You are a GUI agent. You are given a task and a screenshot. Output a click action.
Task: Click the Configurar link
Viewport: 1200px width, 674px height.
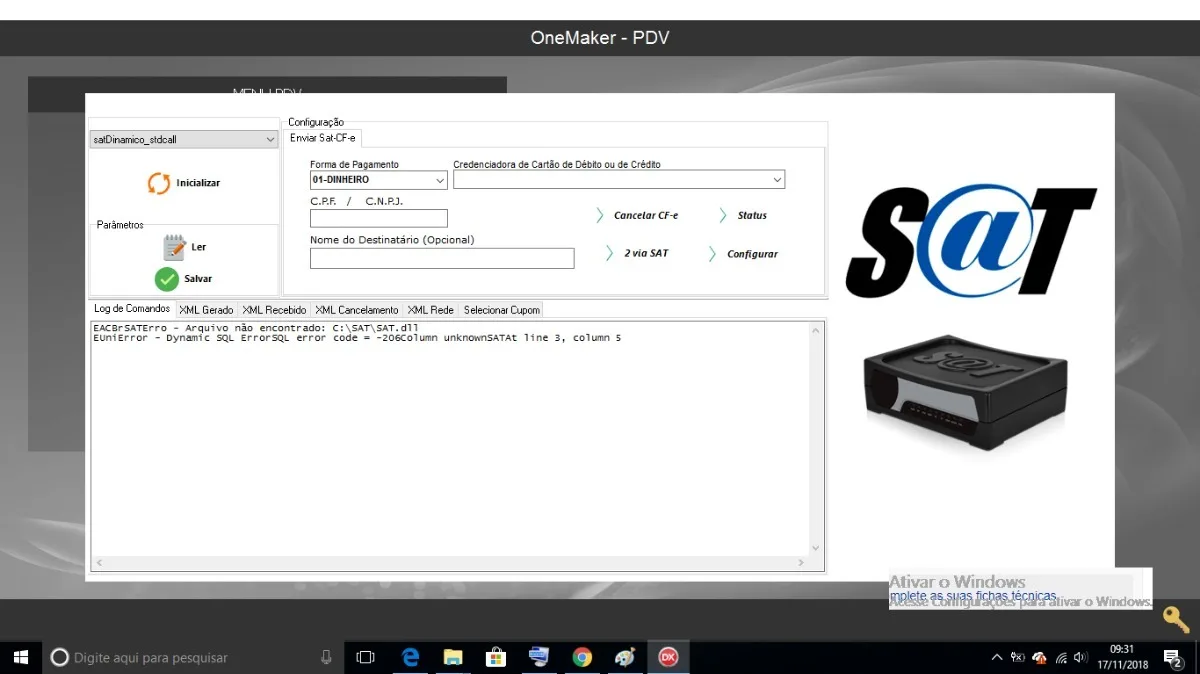(x=752, y=254)
